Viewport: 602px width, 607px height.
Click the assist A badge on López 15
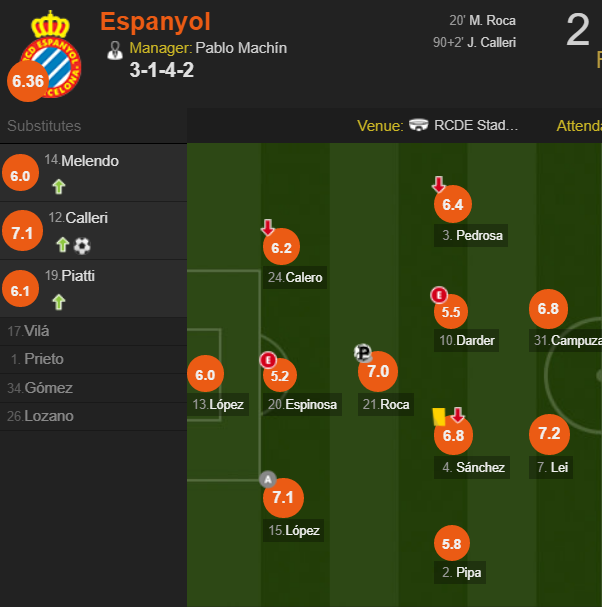coord(268,479)
